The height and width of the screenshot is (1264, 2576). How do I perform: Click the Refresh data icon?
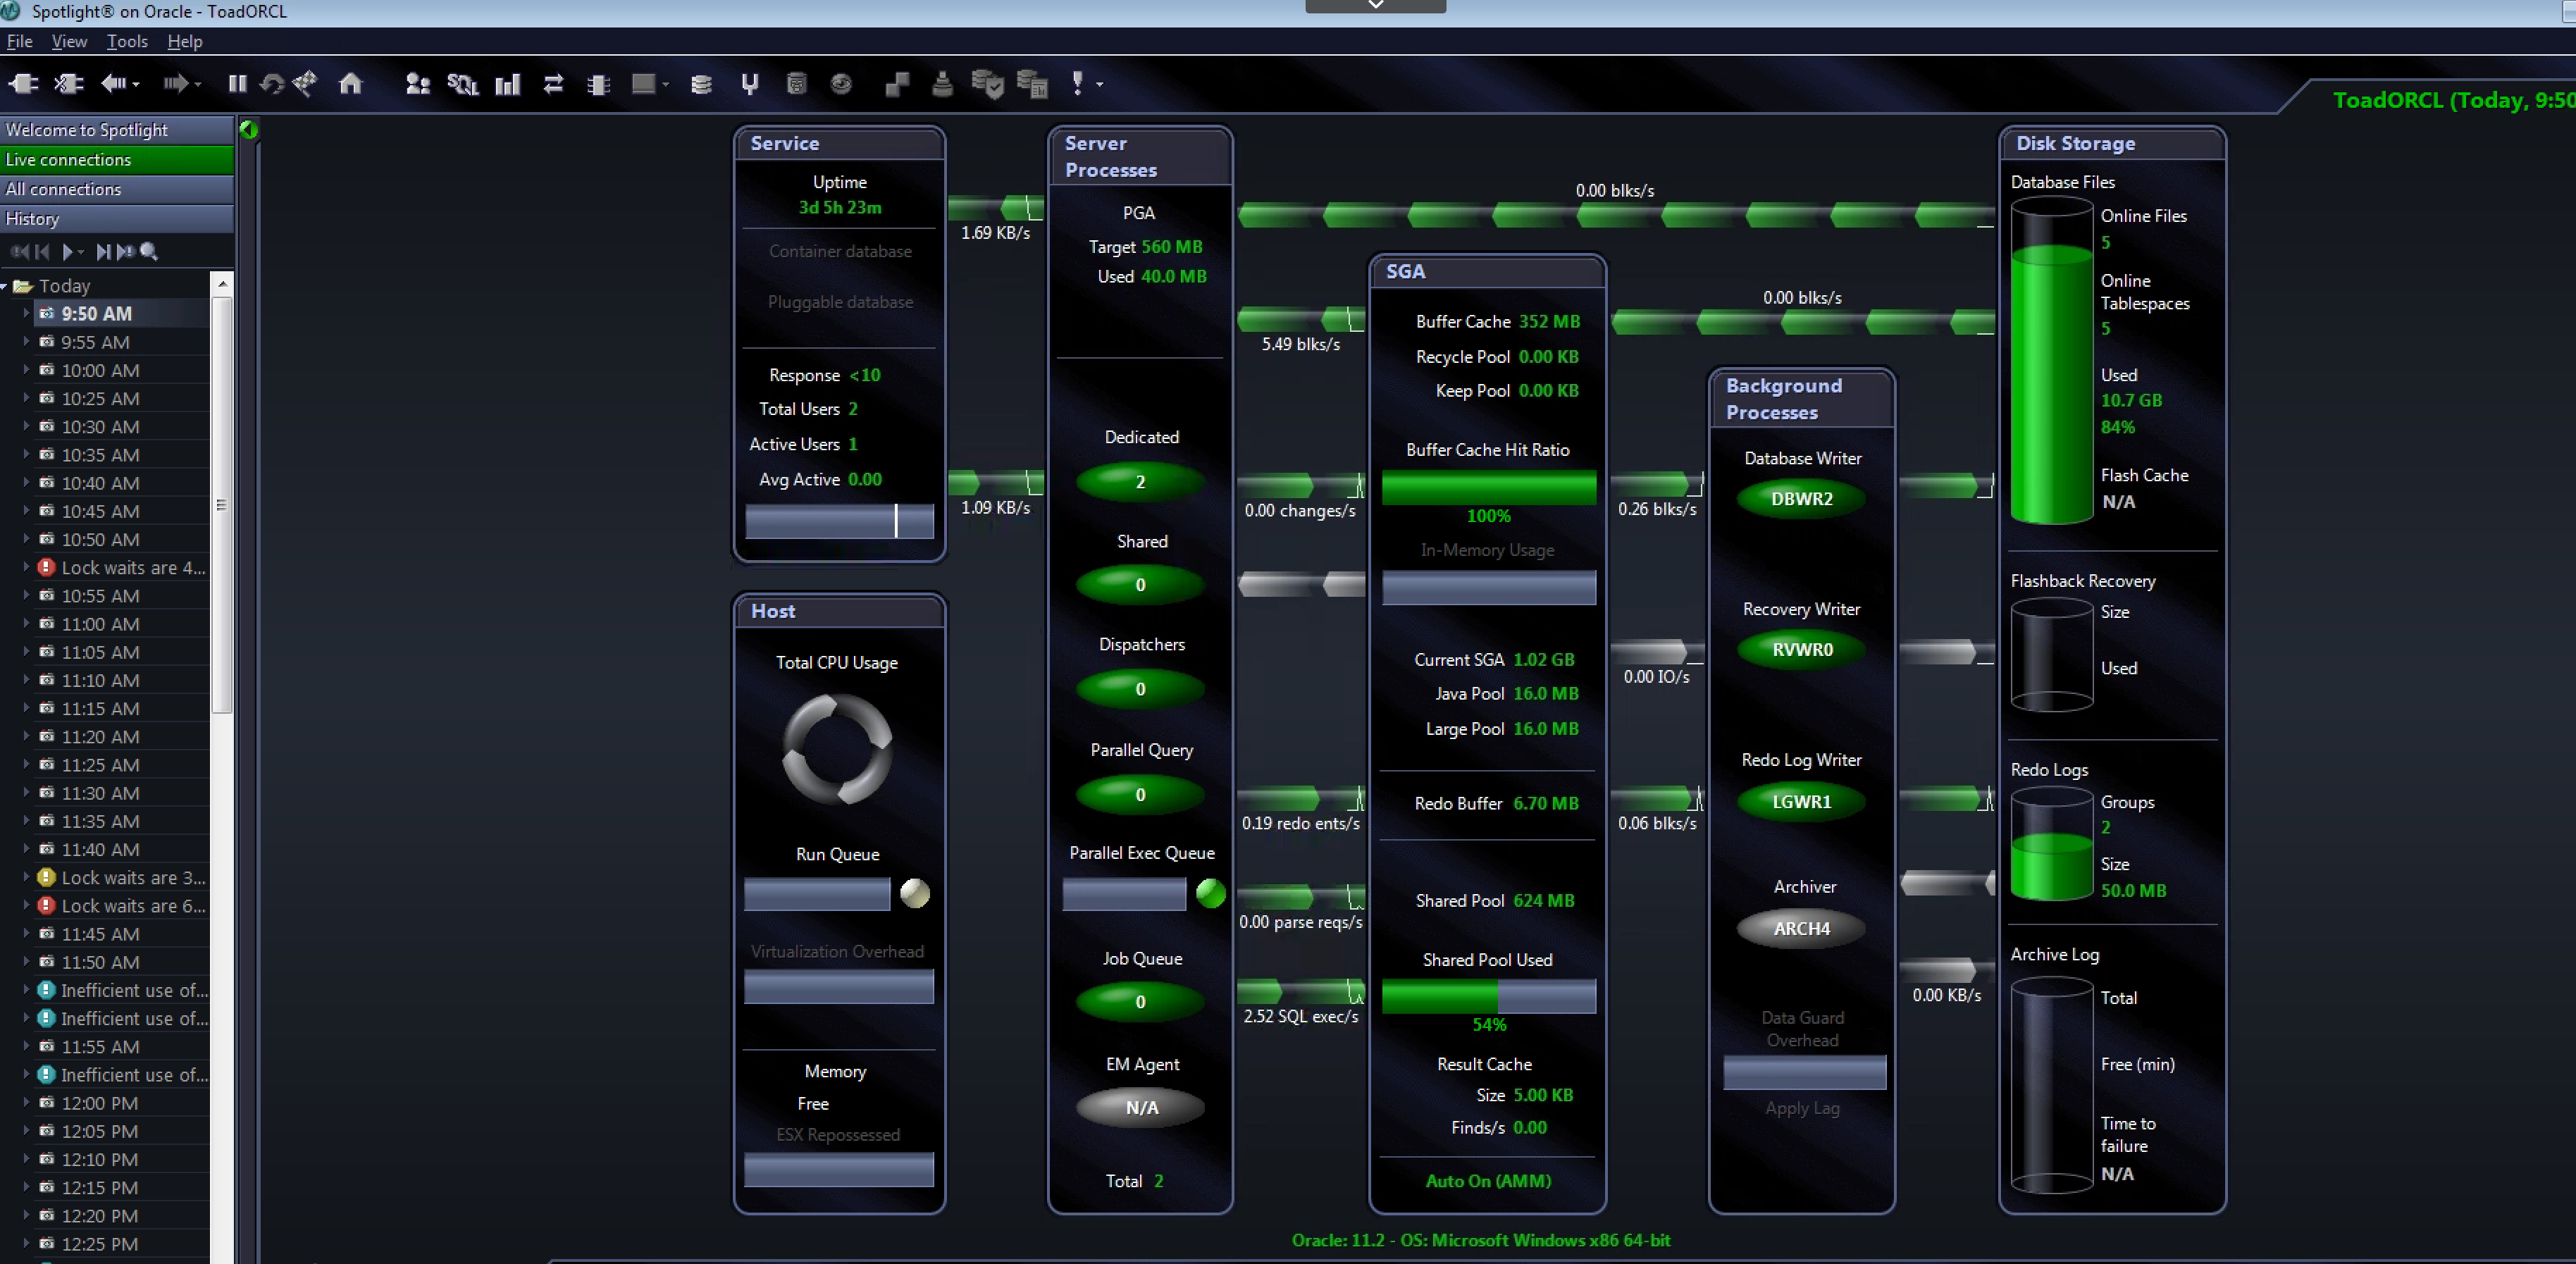(x=271, y=84)
